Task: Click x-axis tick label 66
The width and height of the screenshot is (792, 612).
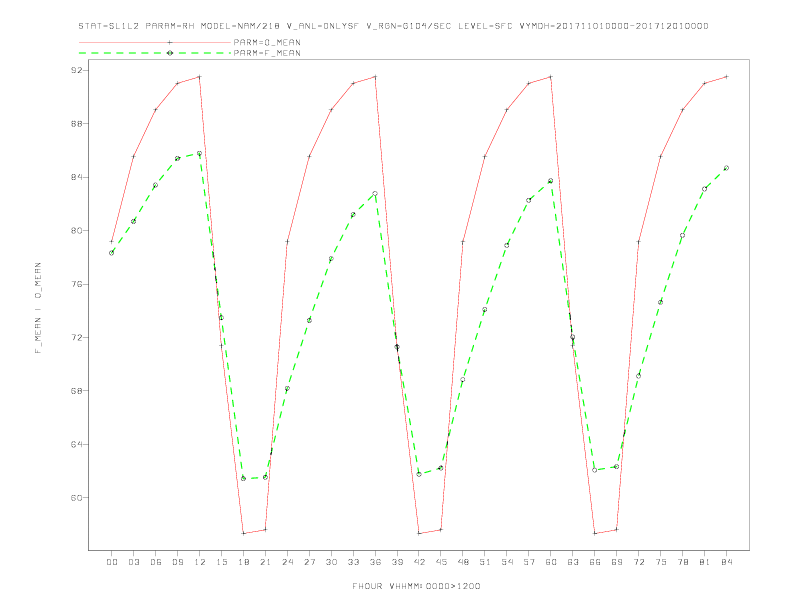Action: (x=595, y=562)
